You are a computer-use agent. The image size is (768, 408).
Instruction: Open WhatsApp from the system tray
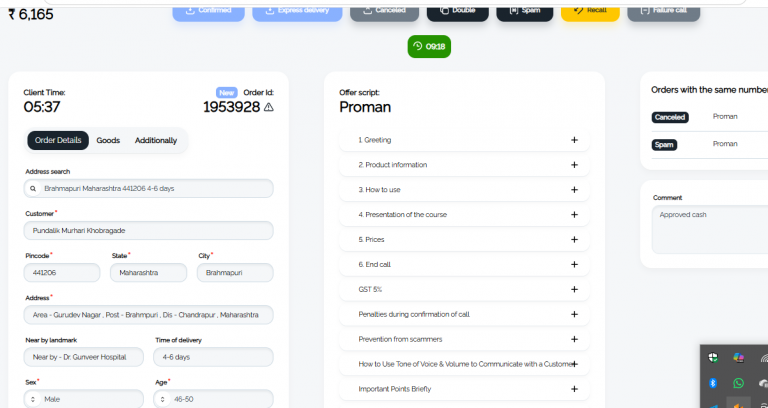coord(738,383)
